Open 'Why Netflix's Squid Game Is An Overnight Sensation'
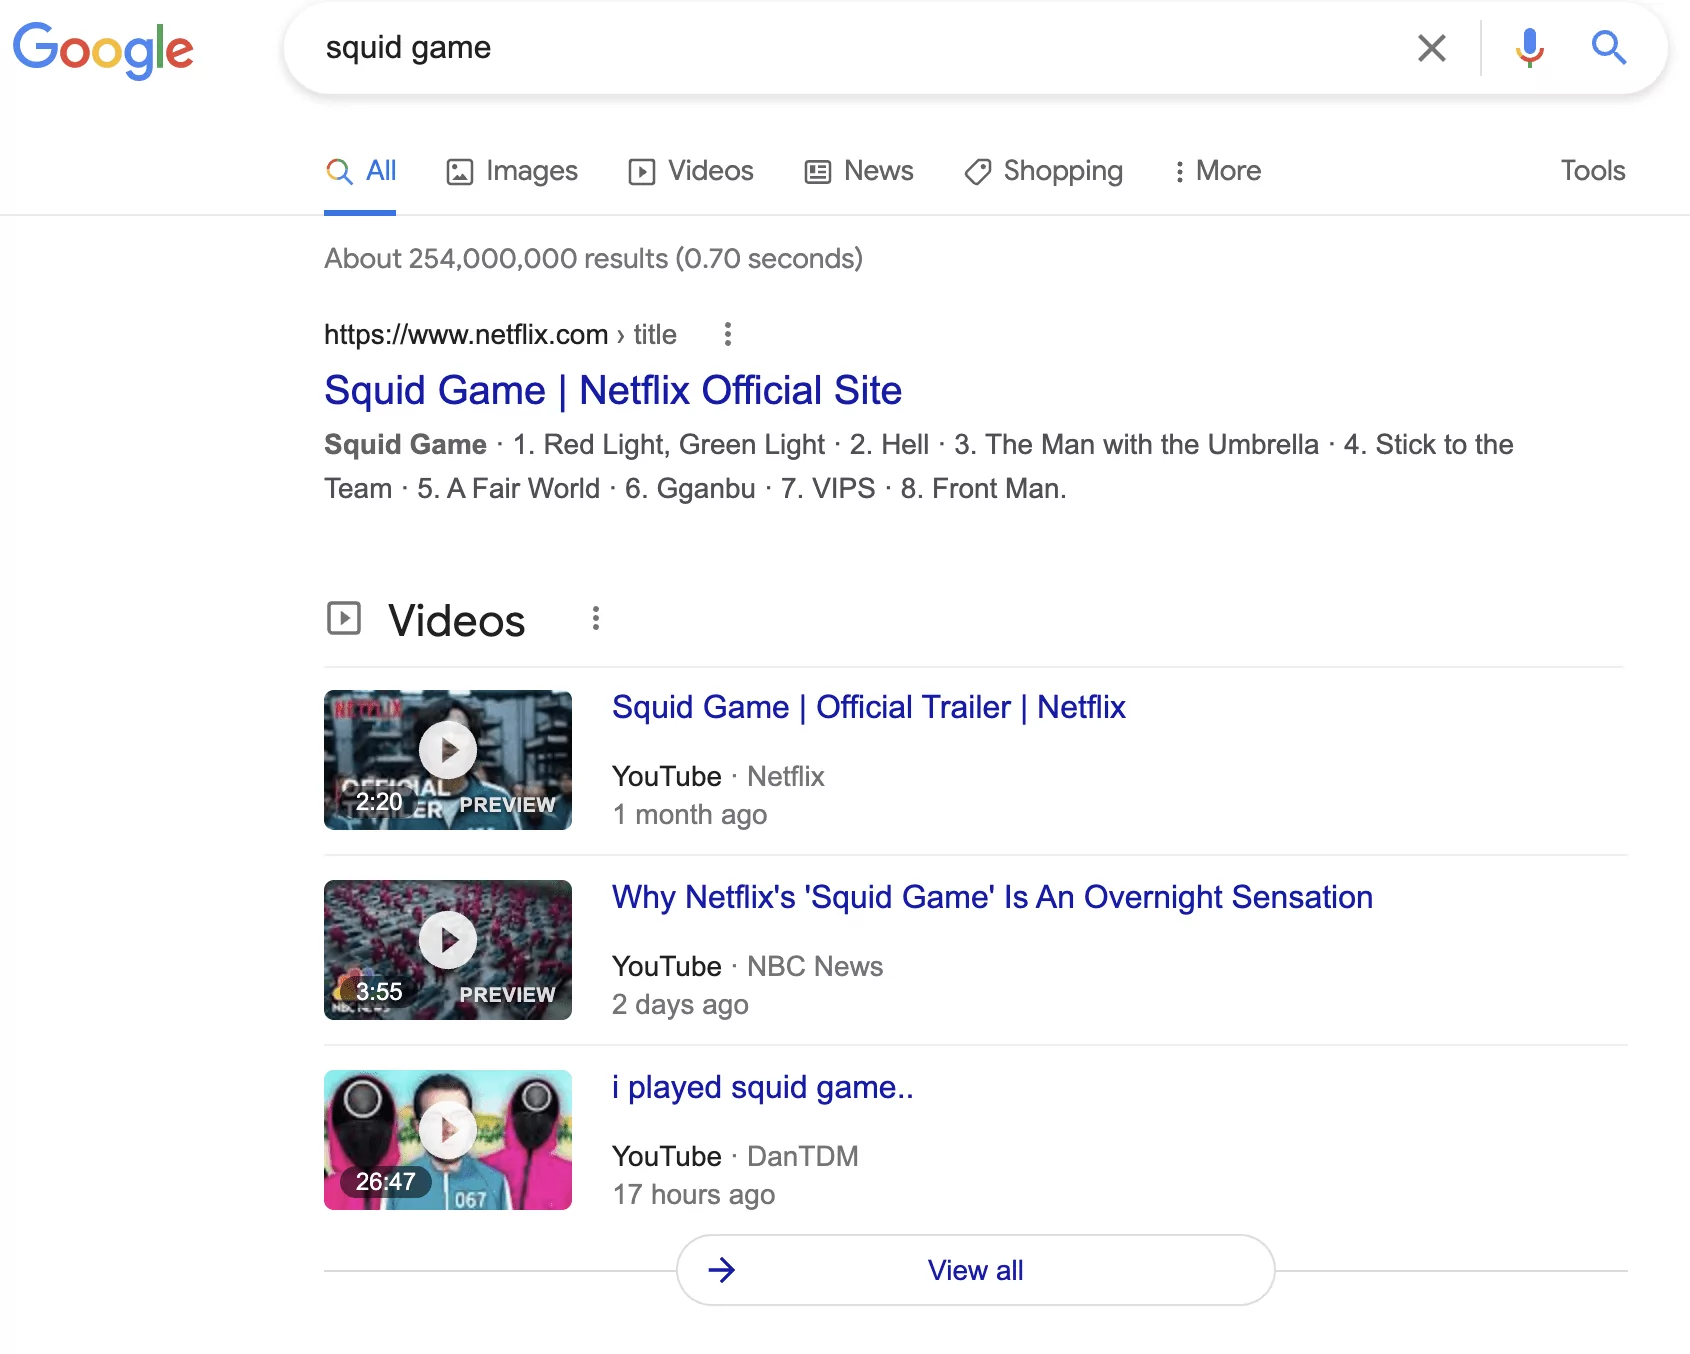 click(x=992, y=897)
